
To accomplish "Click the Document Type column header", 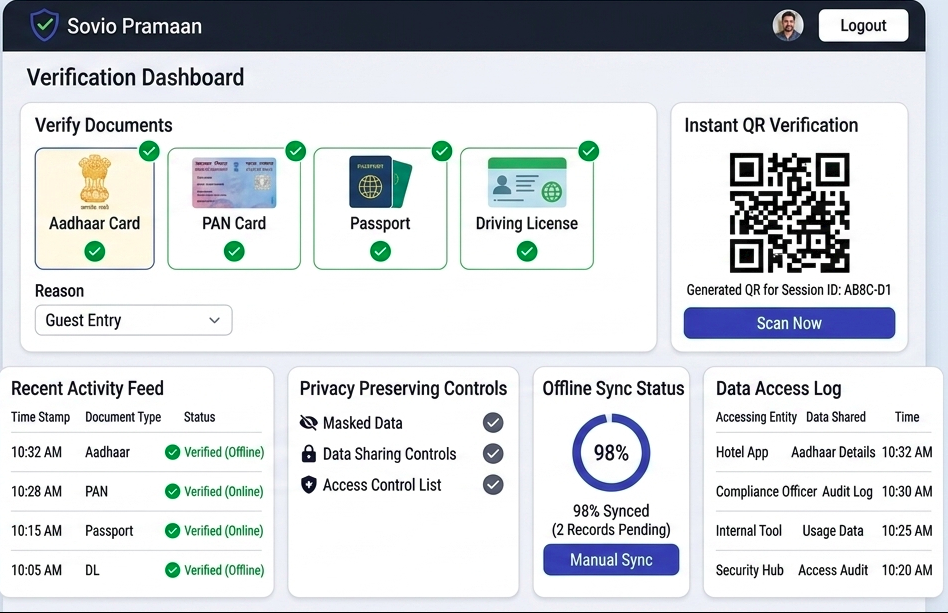I will [123, 417].
